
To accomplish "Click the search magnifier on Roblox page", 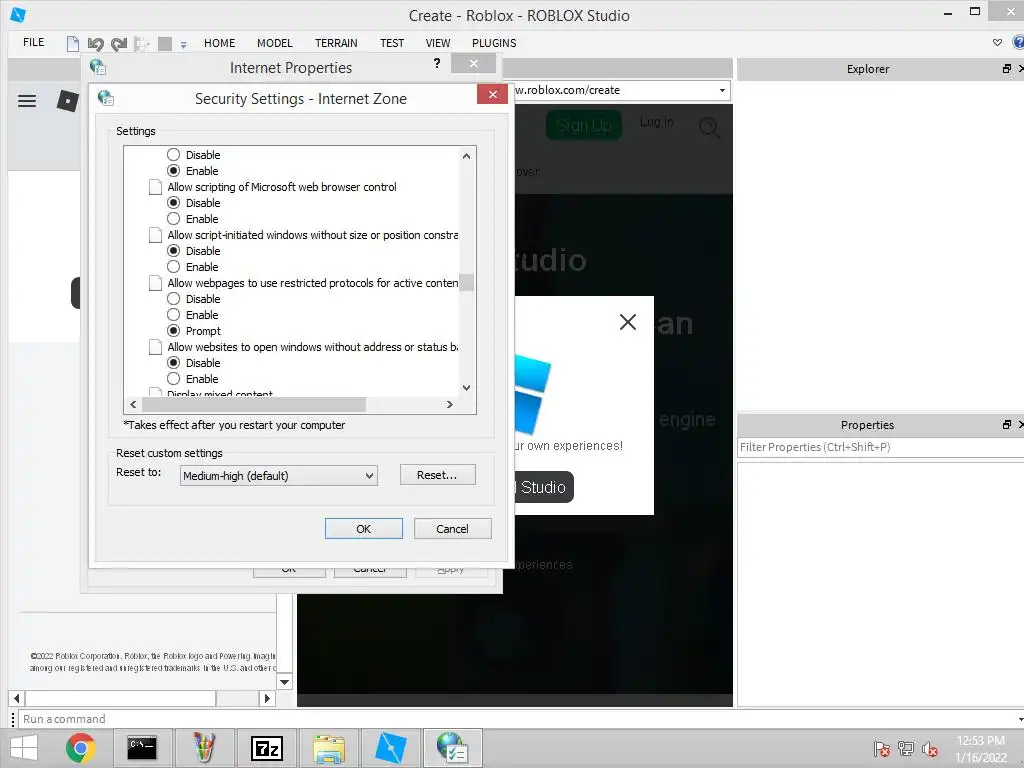I will 709,127.
